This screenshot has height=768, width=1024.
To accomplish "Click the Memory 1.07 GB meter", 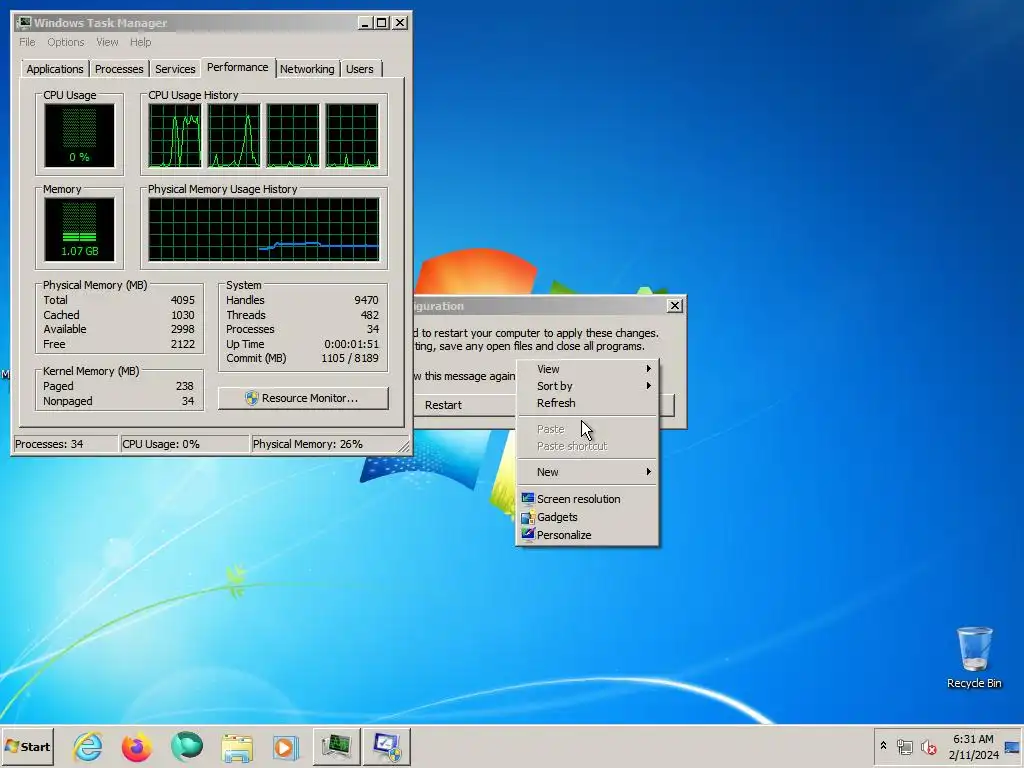I will coord(79,229).
